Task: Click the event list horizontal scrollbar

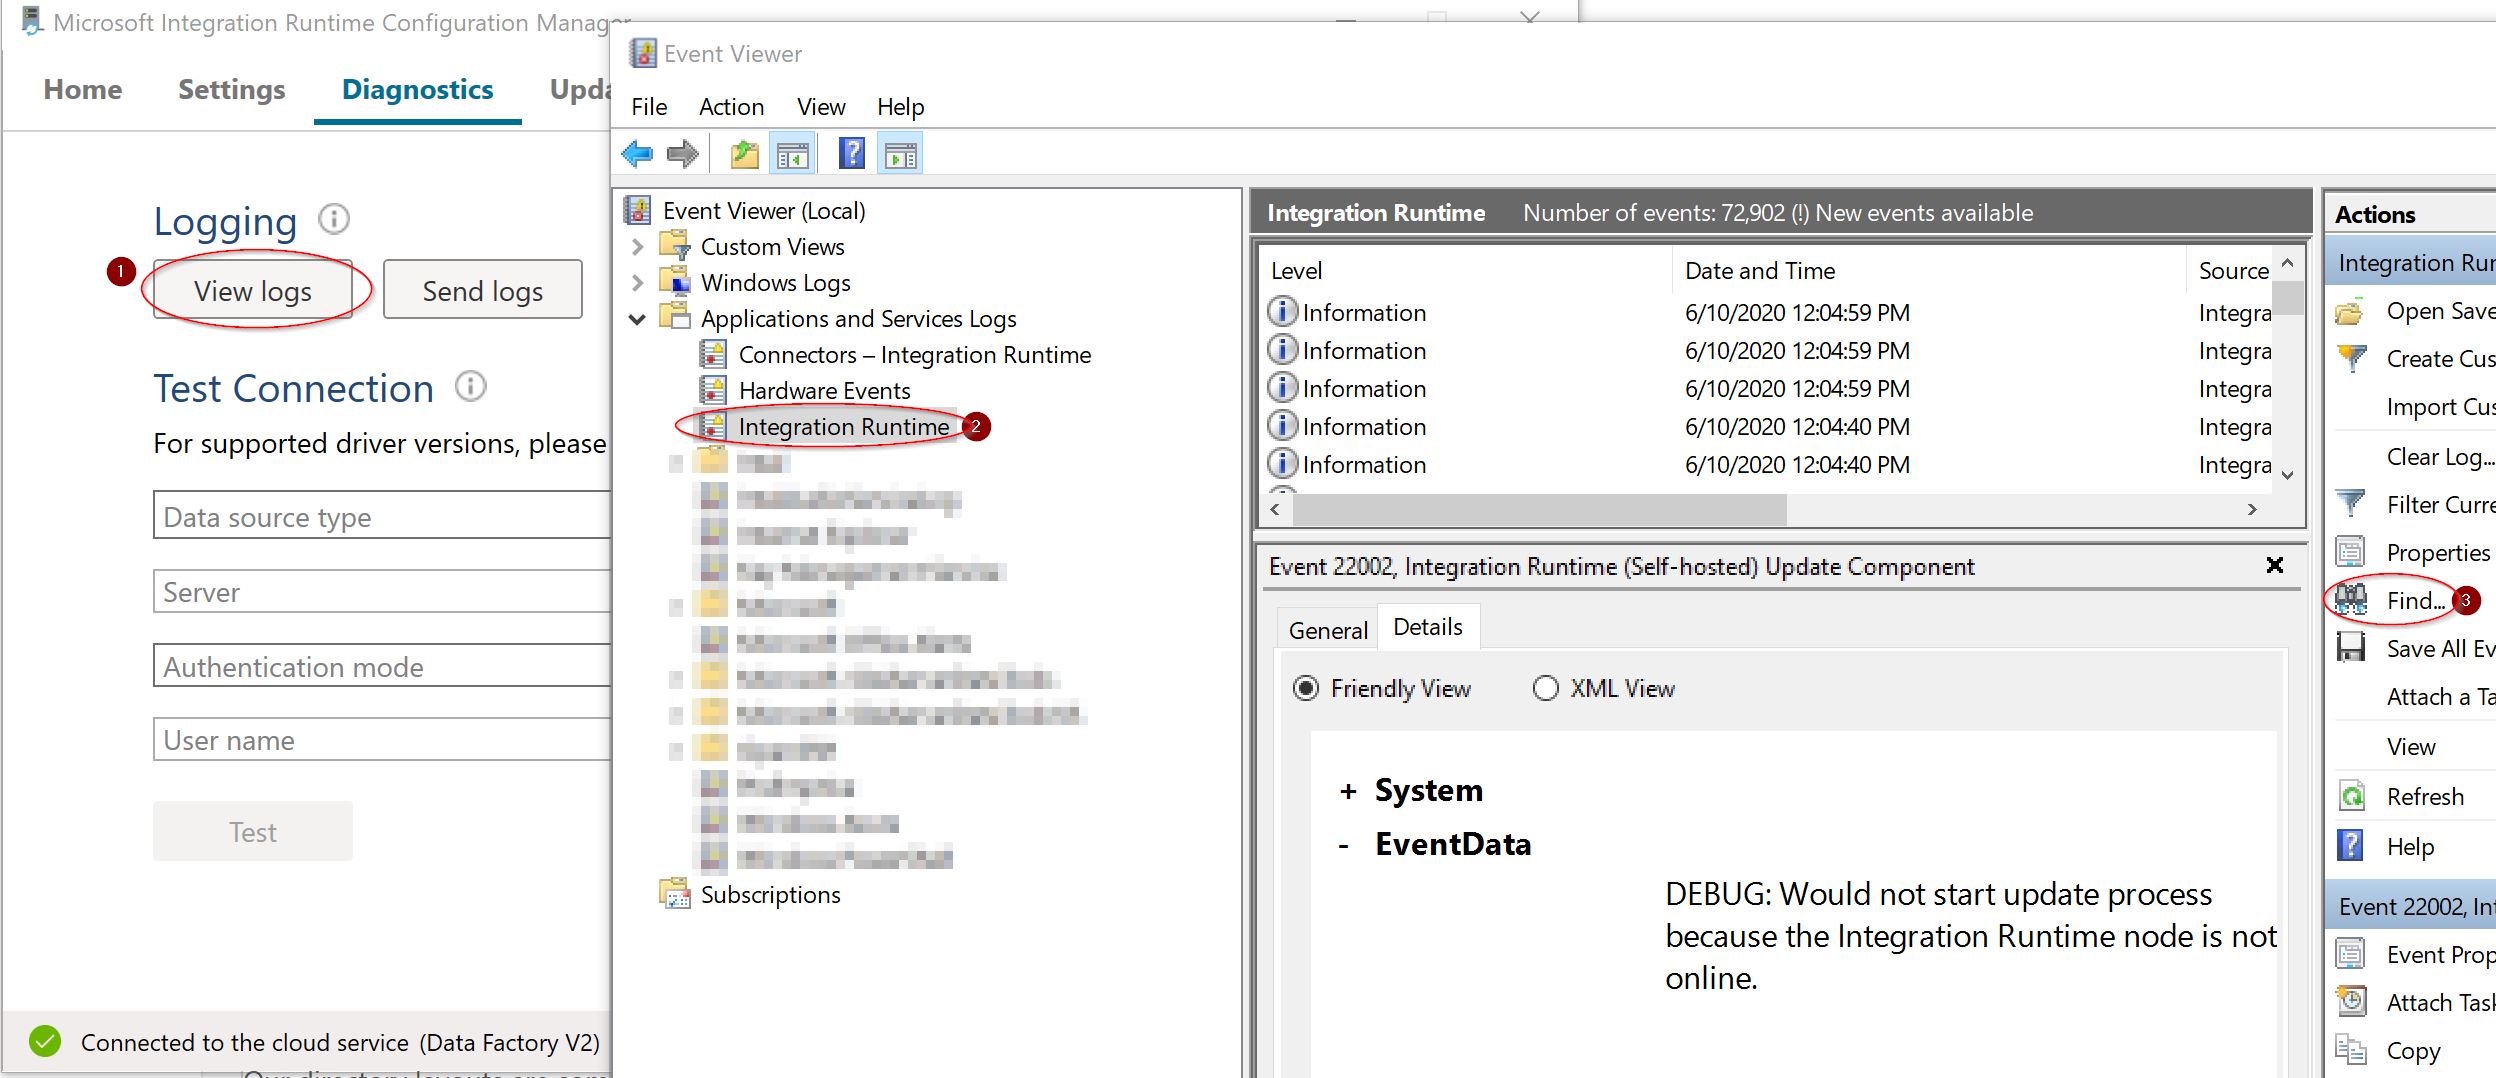Action: (x=1539, y=509)
